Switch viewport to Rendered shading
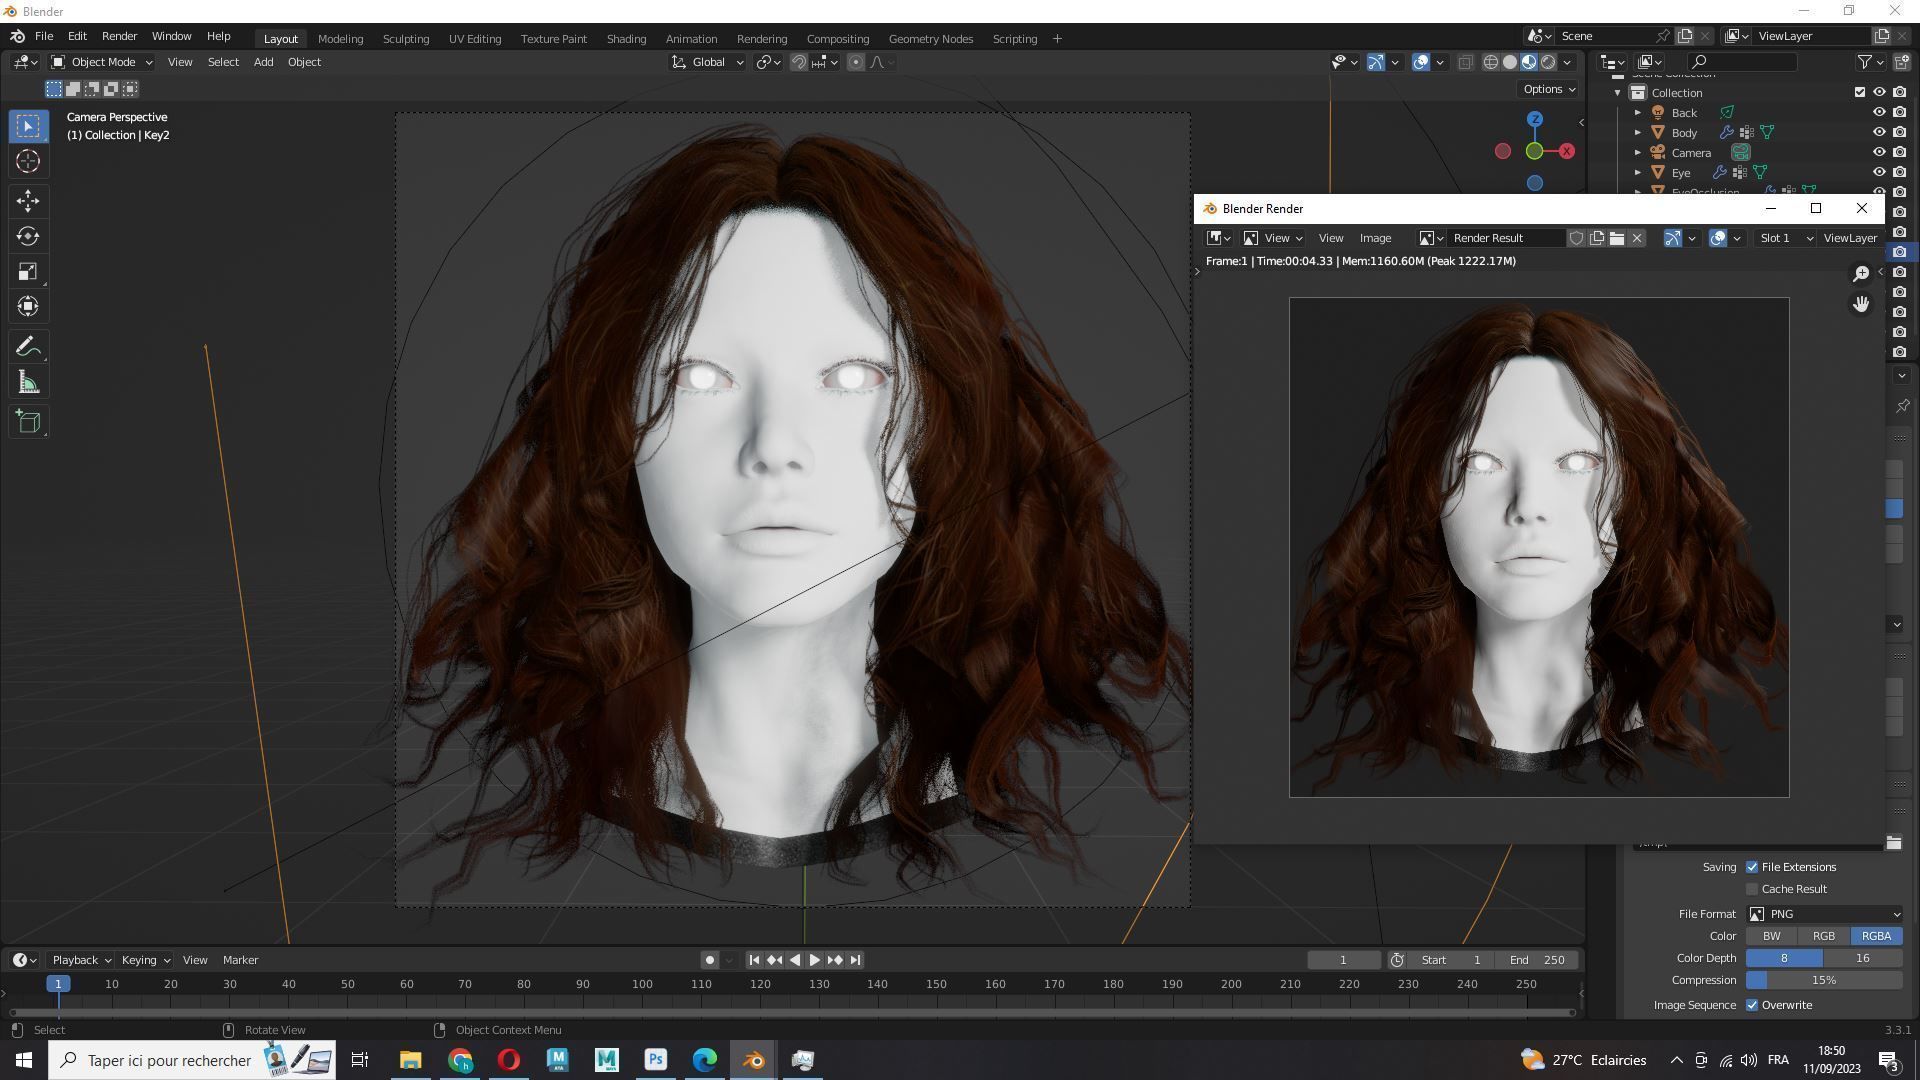Image resolution: width=1920 pixels, height=1080 pixels. point(1548,62)
